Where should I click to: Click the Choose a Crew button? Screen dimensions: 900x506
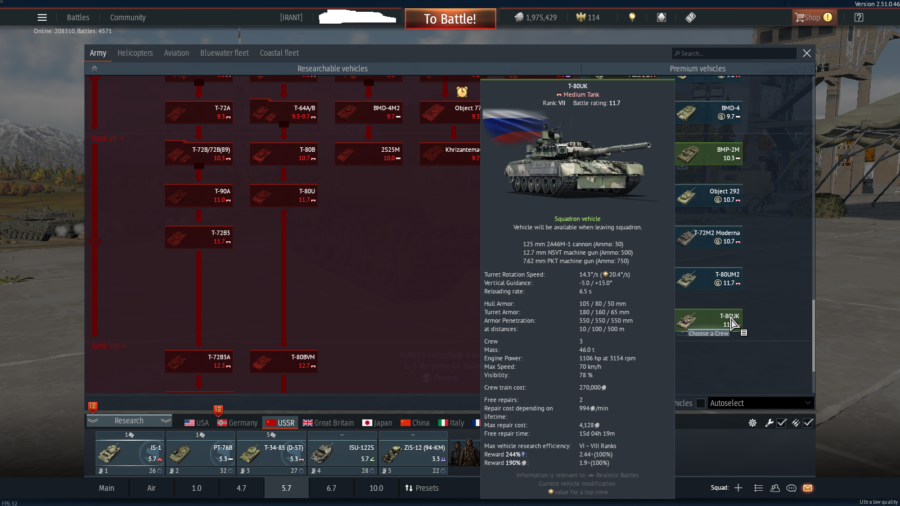[708, 333]
